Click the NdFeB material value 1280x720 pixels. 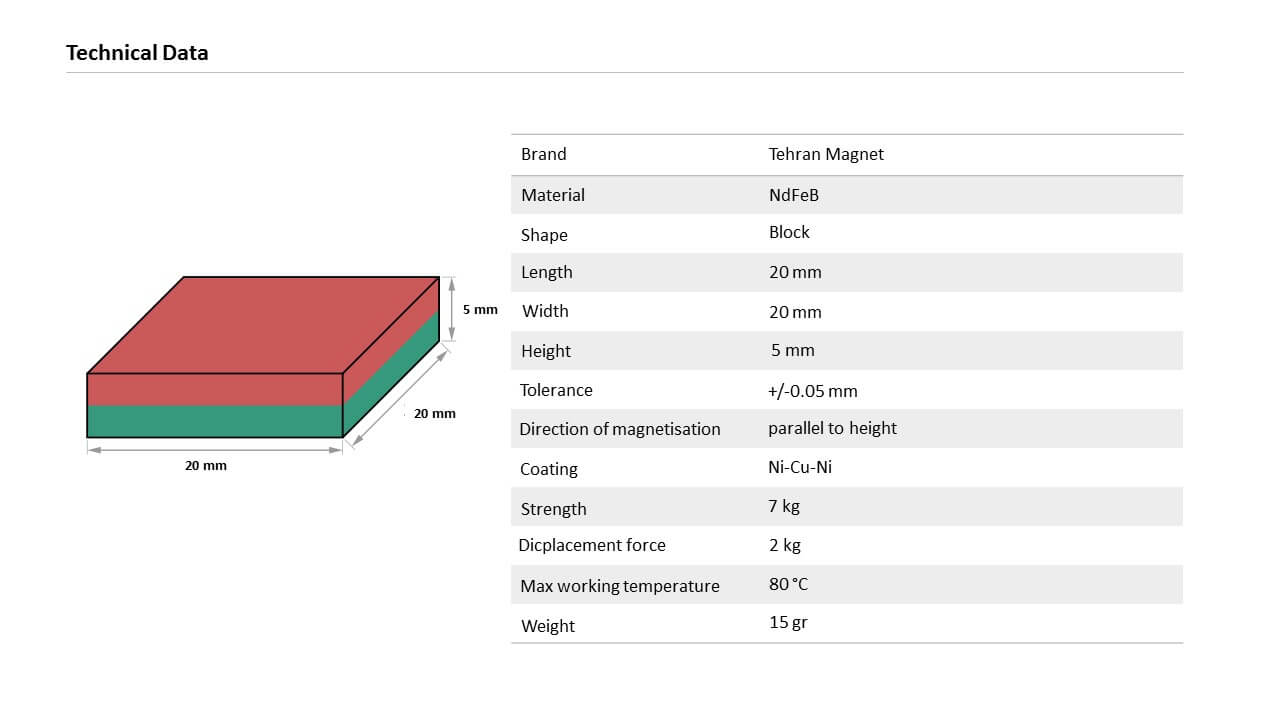pos(794,195)
